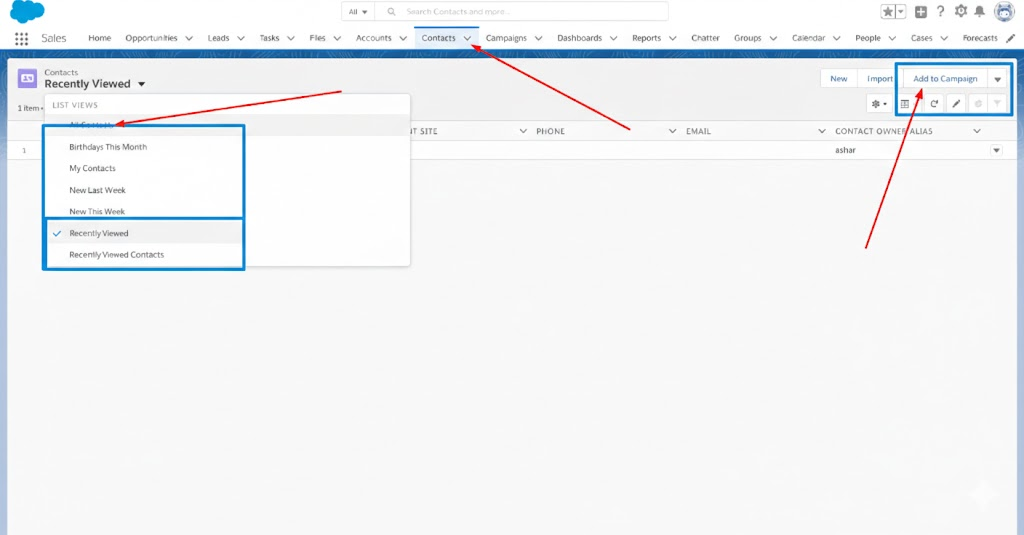Refresh the contacts list view

(934, 104)
